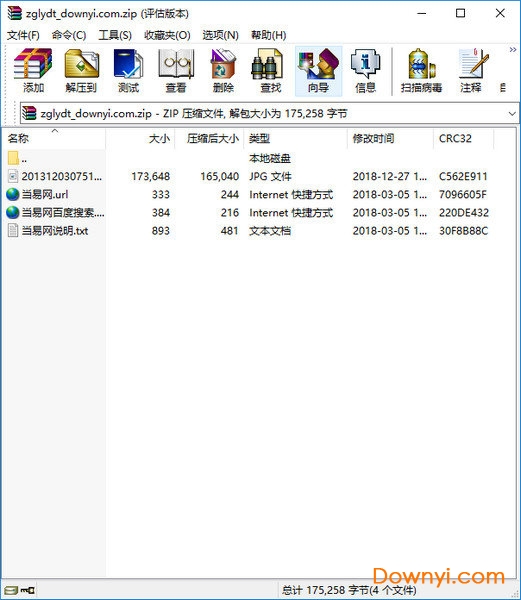Sort by the 修改时间 column header
Image resolution: width=521 pixels, height=600 pixels.
[x=391, y=139]
